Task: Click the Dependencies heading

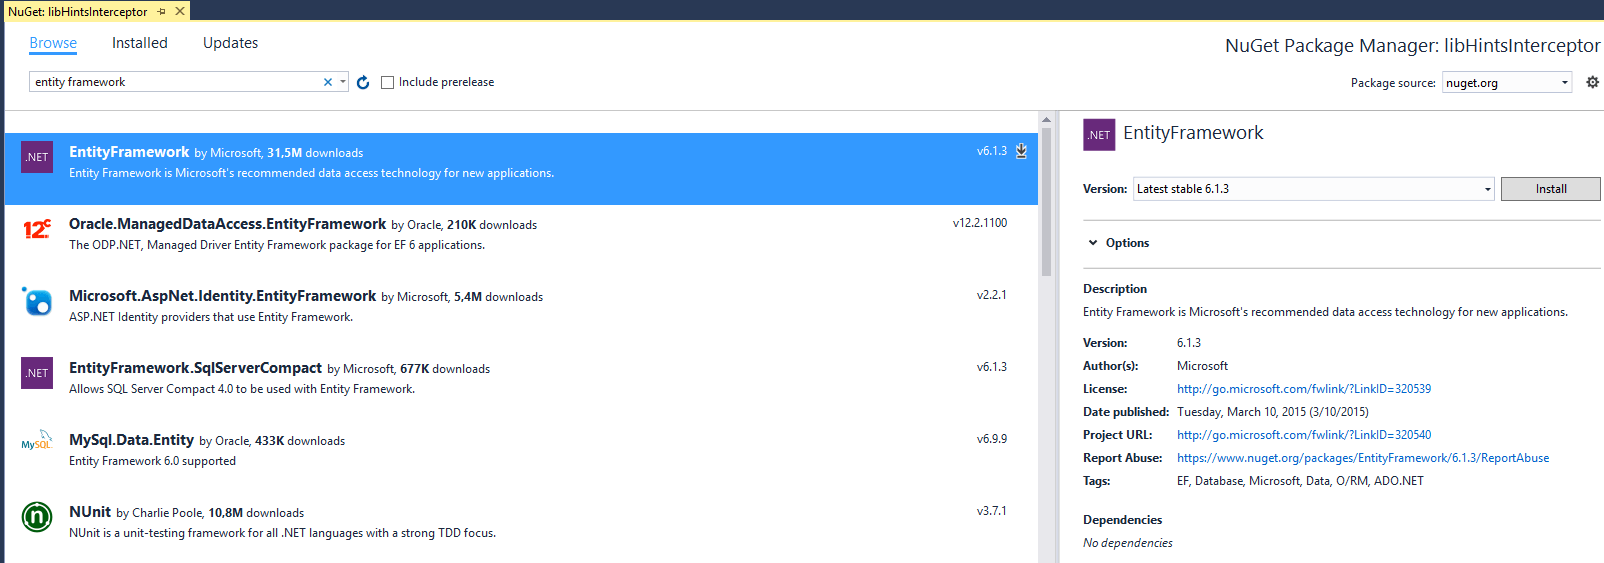Action: tap(1123, 520)
